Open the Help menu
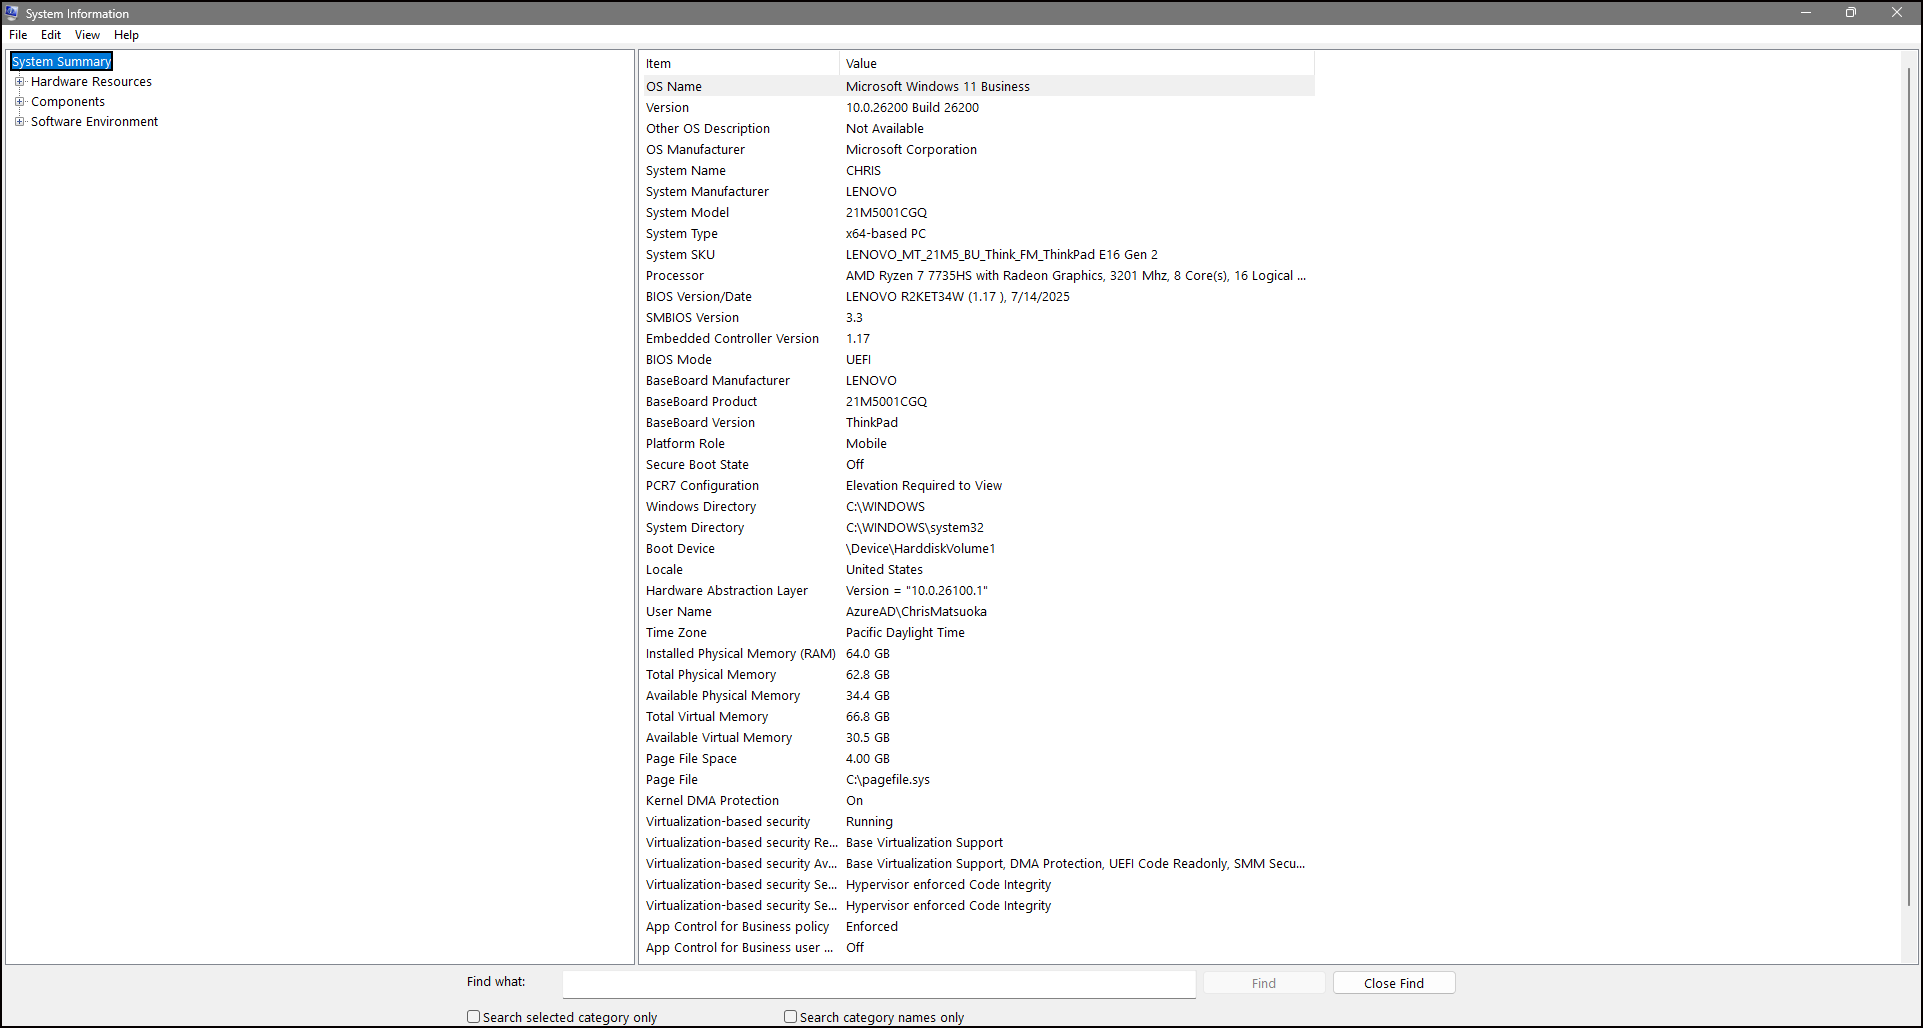1923x1028 pixels. tap(126, 35)
